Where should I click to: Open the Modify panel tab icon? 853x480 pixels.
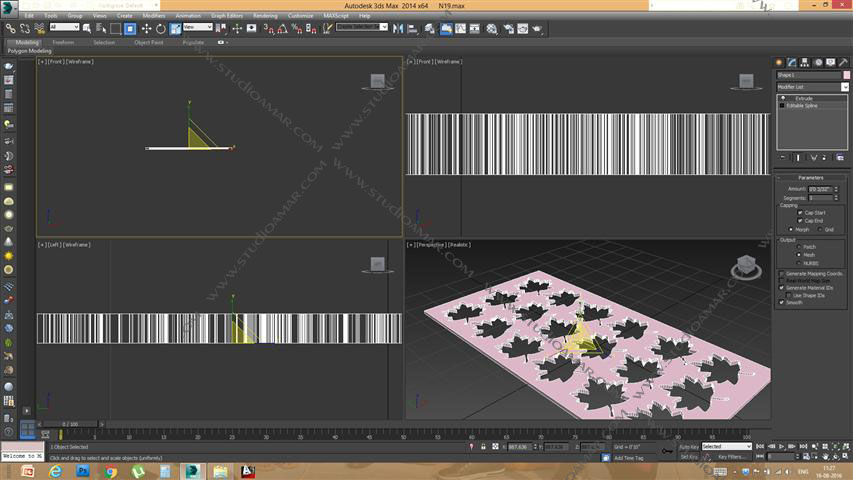click(791, 63)
